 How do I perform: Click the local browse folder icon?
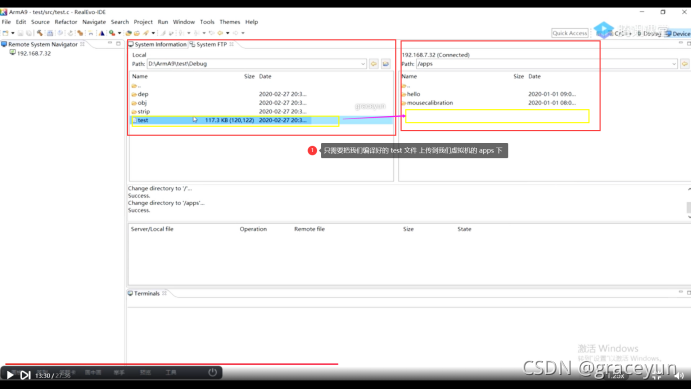[386, 64]
